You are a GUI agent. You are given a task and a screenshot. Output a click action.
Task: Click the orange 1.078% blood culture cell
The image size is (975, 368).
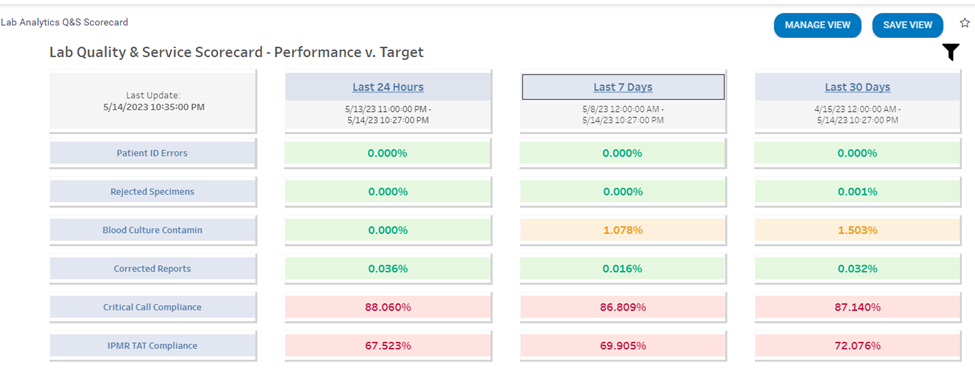(x=623, y=230)
